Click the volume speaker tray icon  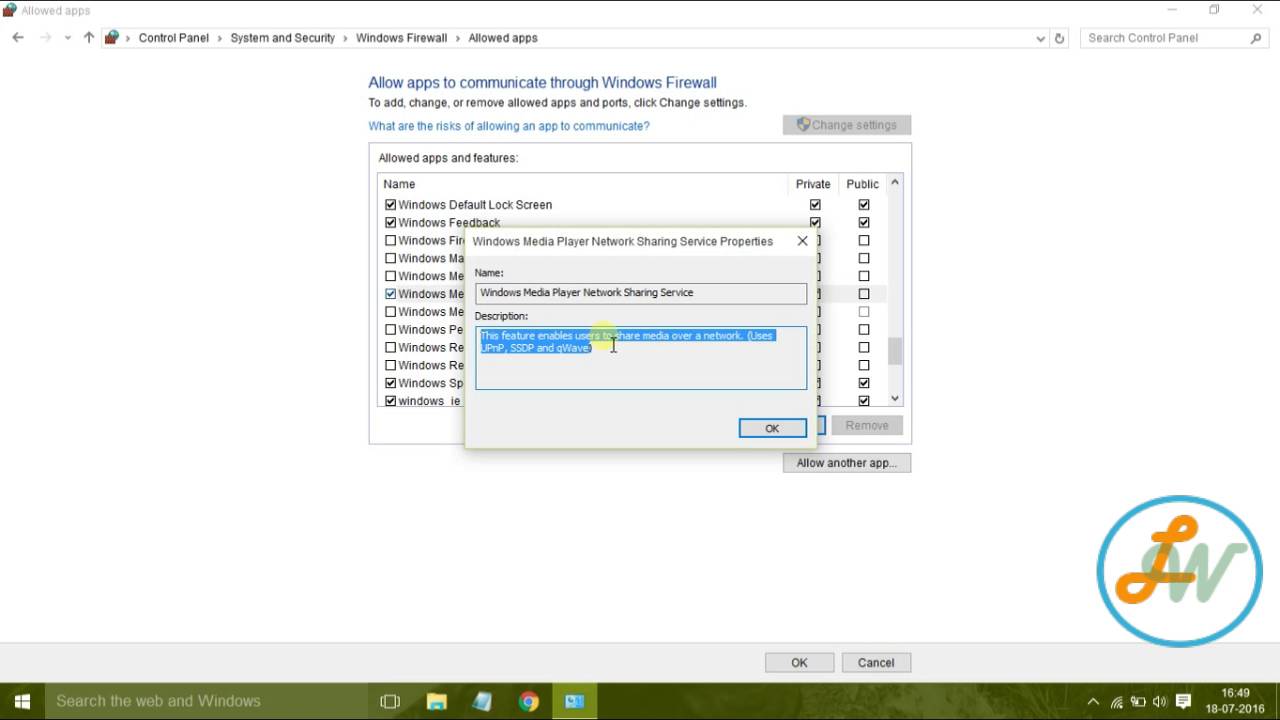tap(1160, 701)
